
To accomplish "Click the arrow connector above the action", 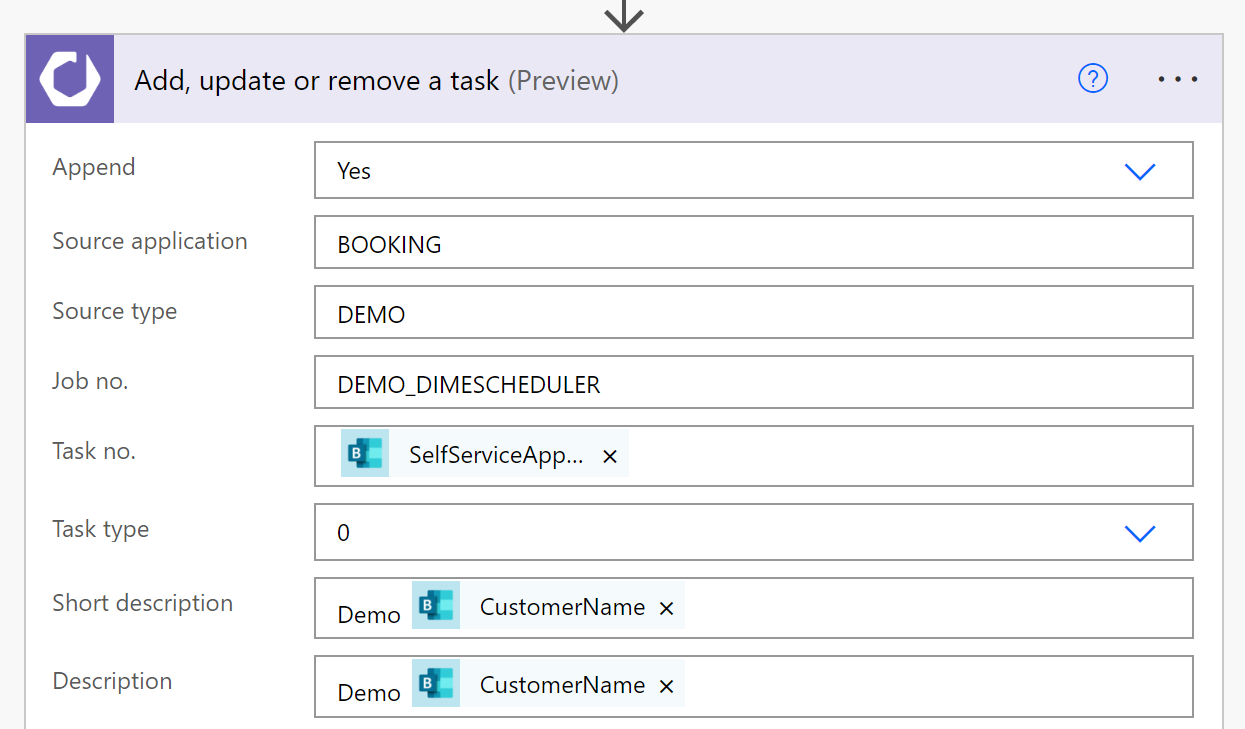I will click(624, 14).
